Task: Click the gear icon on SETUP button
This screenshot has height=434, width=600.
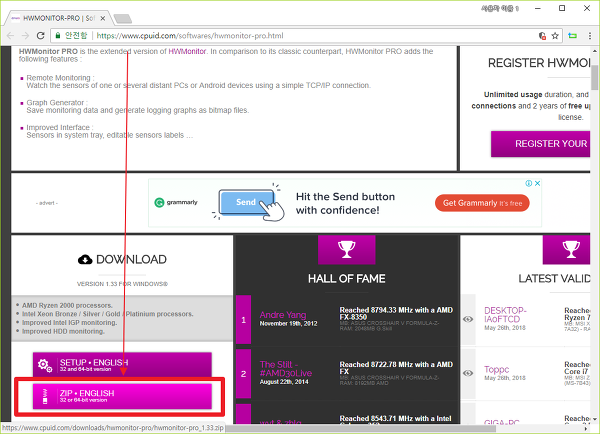Action: (x=45, y=365)
